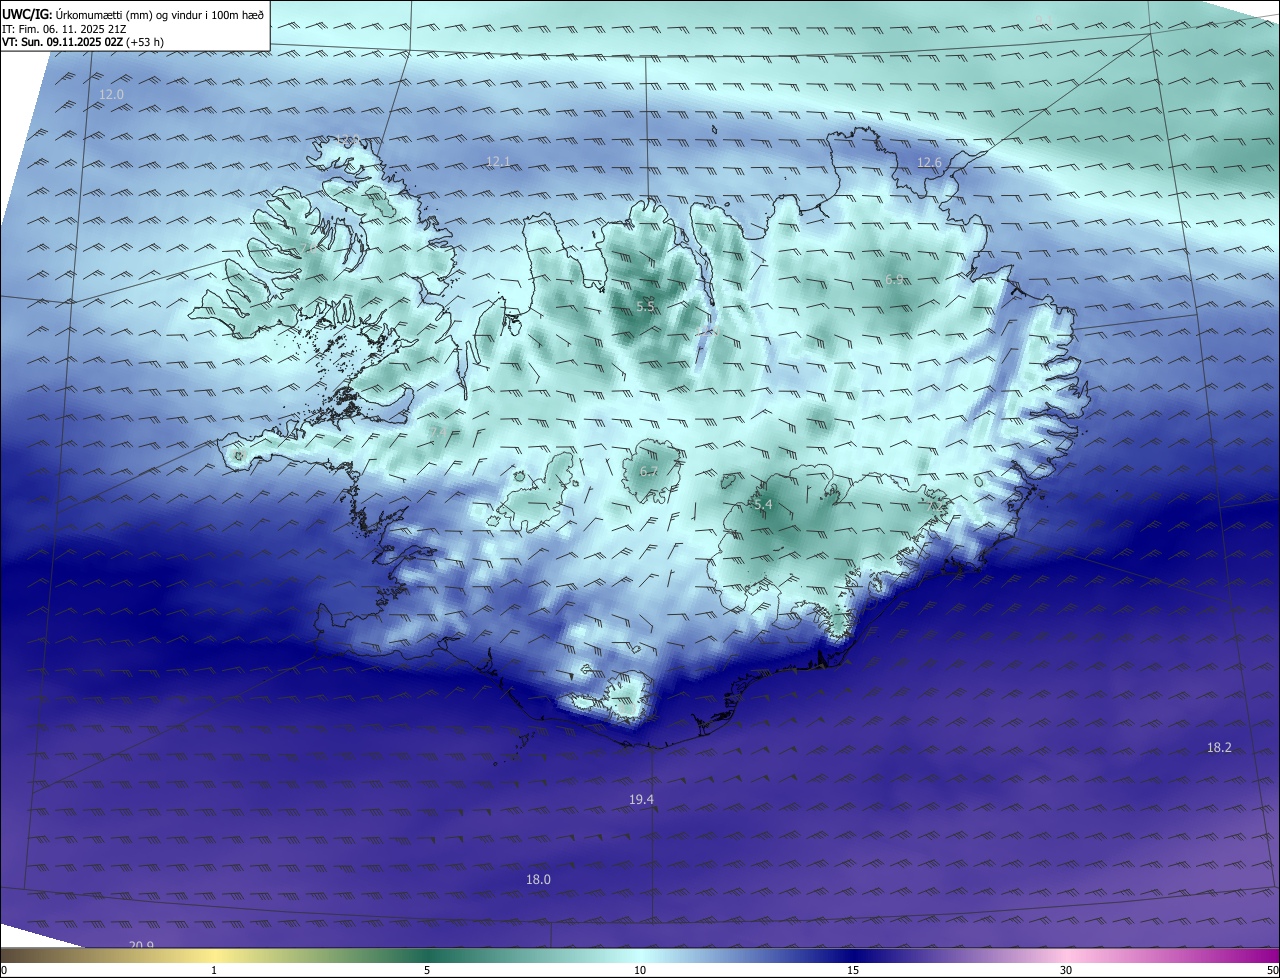The height and width of the screenshot is (978, 1280).
Task: Click the 12.6 value near the northeast coast
Action: [x=930, y=162]
